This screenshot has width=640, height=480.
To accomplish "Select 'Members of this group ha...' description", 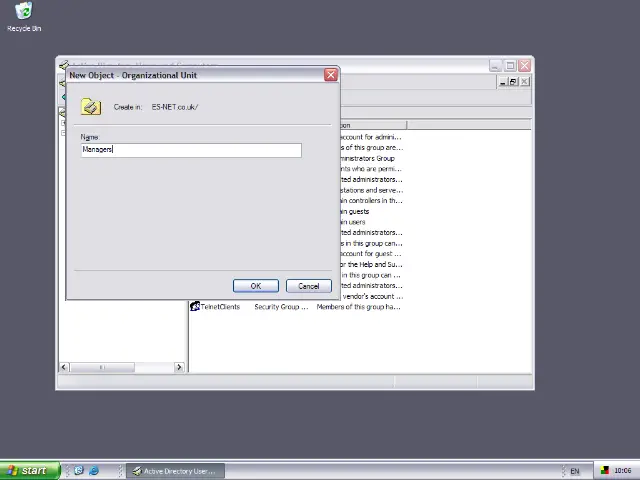I will (358, 307).
